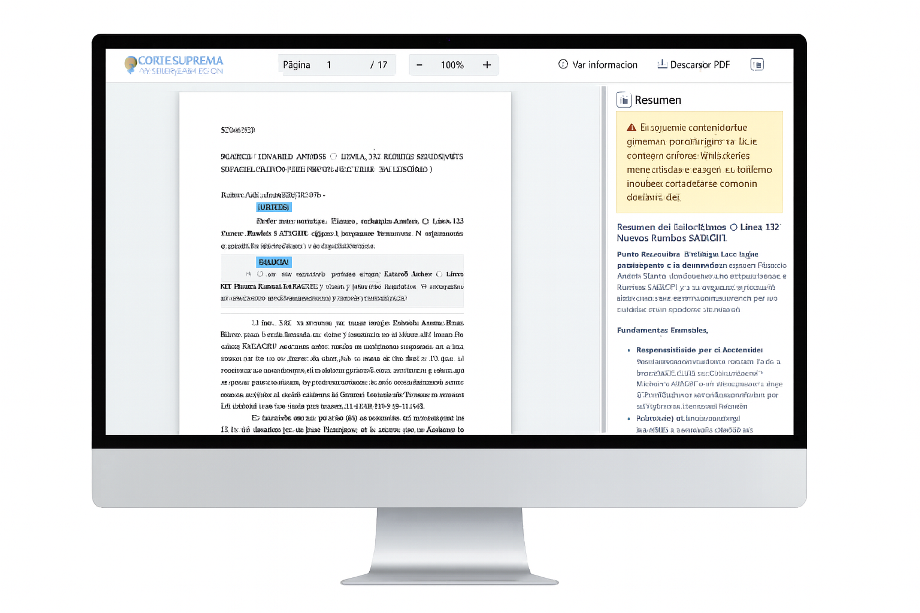Click the warning triangle in yellow notice
Image resolution: width=920 pixels, height=613 pixels.
tap(631, 128)
